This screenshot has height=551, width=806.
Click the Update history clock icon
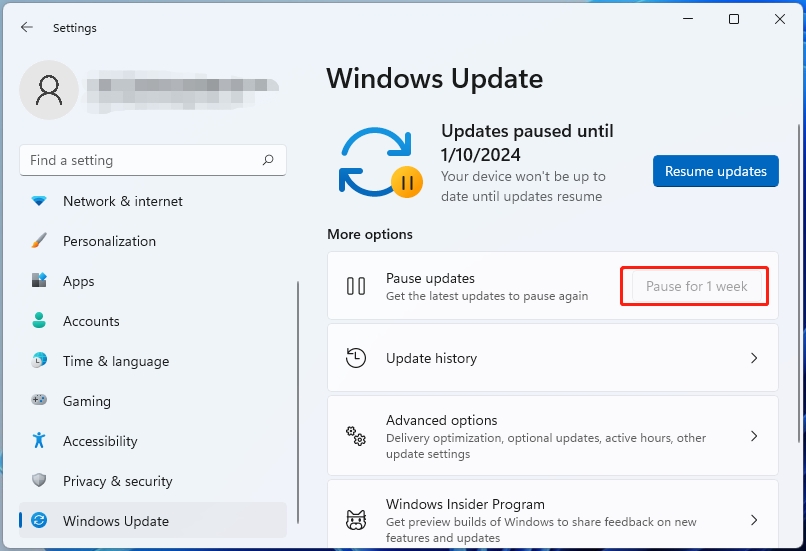click(x=356, y=358)
